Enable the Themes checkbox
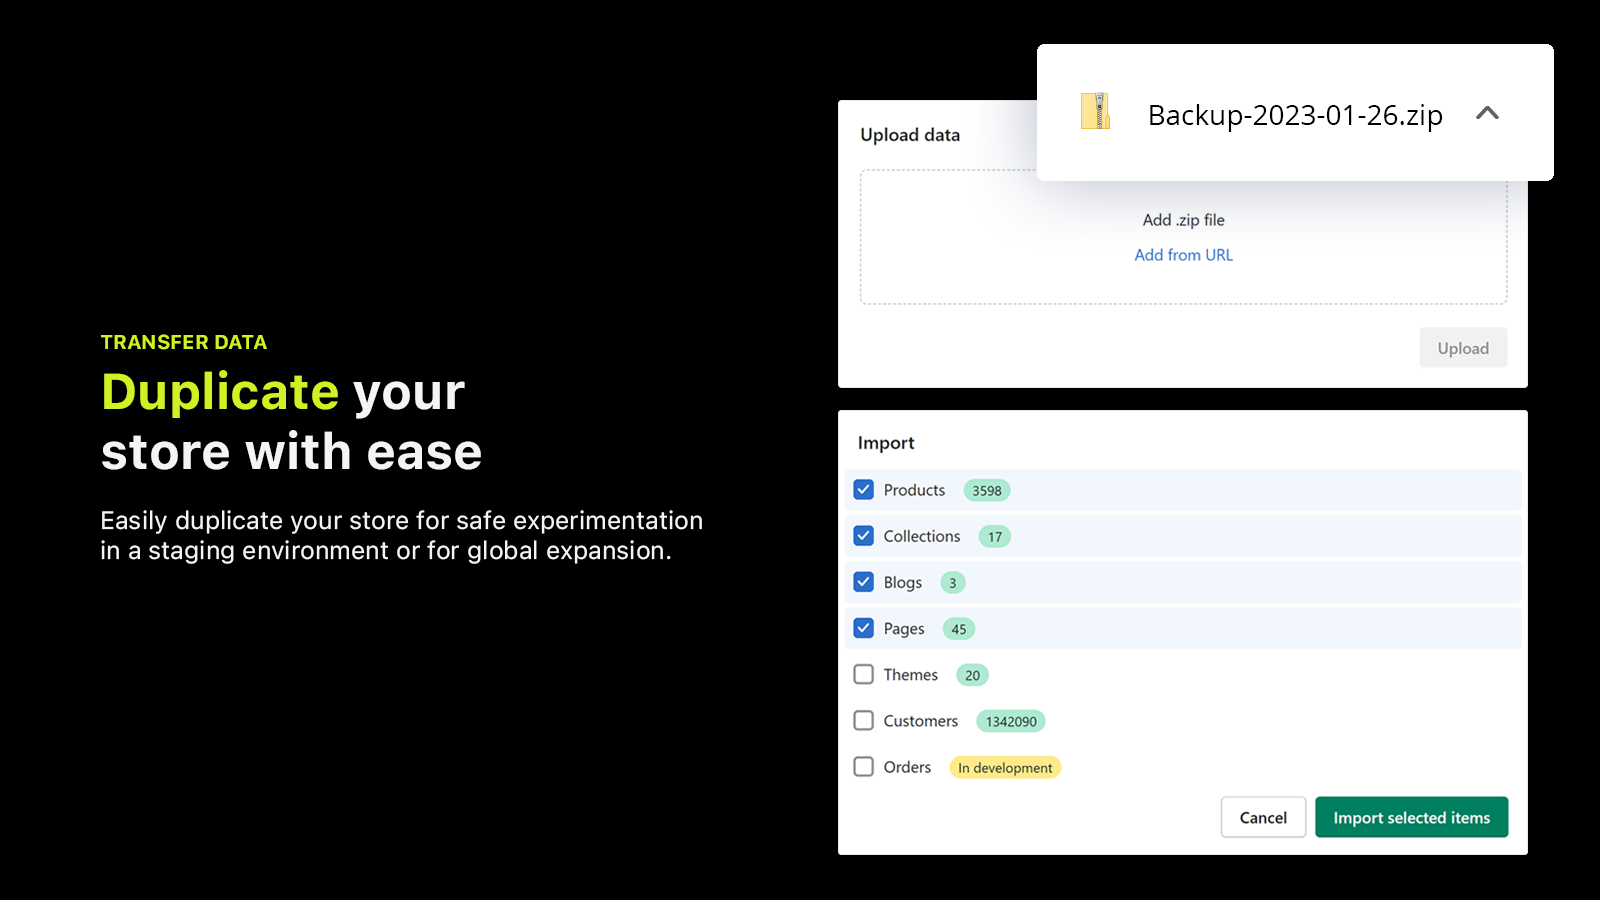Screen dimensions: 1600x900 [x=864, y=674]
